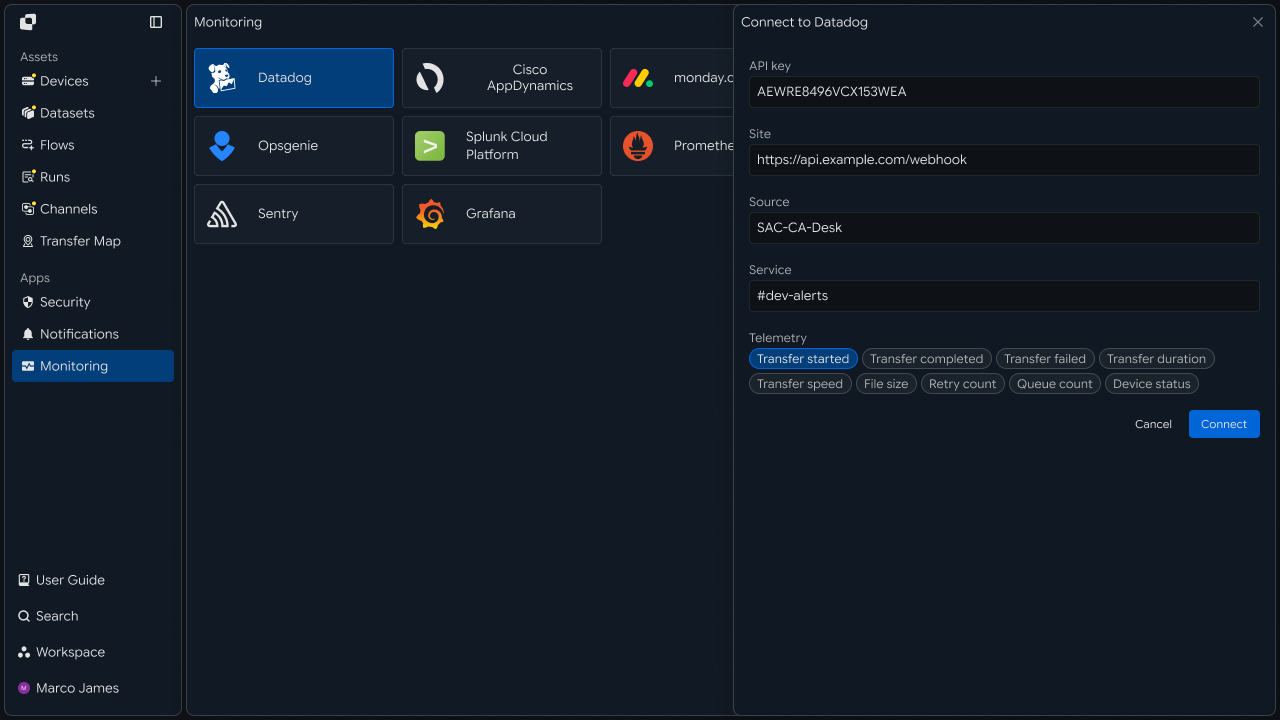Open the Transfer Map page

coord(80,241)
